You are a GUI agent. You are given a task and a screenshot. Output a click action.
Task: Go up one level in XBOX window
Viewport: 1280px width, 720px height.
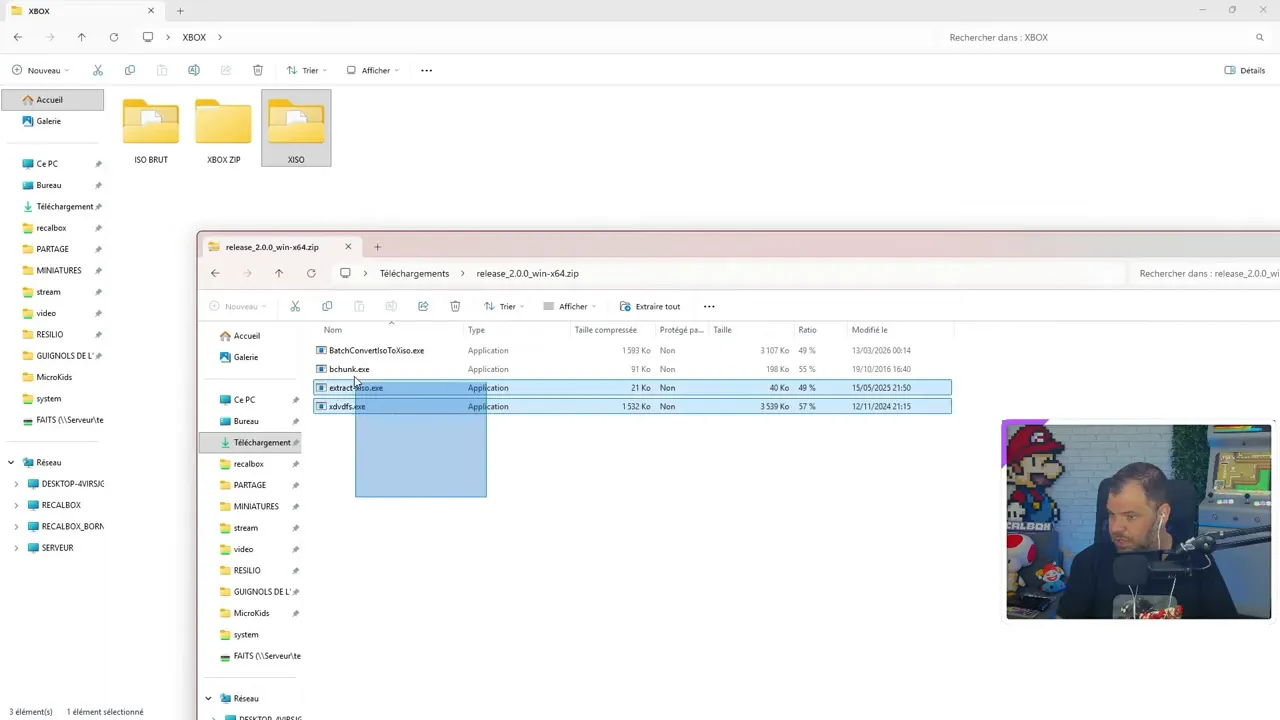(82, 37)
